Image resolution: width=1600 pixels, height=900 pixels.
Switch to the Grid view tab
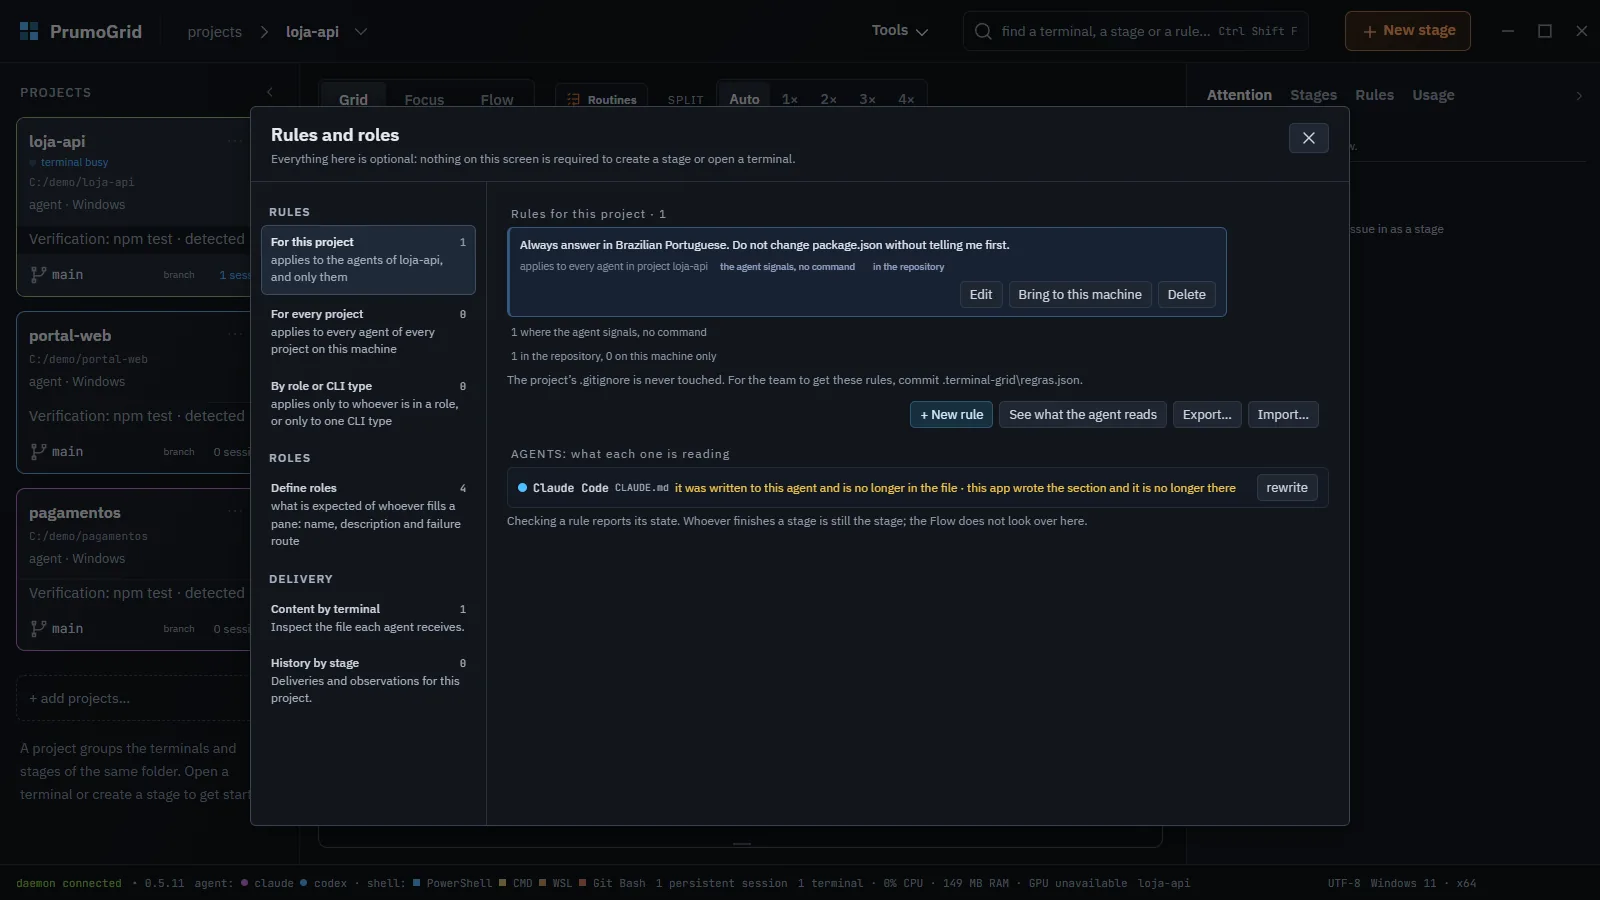[353, 100]
